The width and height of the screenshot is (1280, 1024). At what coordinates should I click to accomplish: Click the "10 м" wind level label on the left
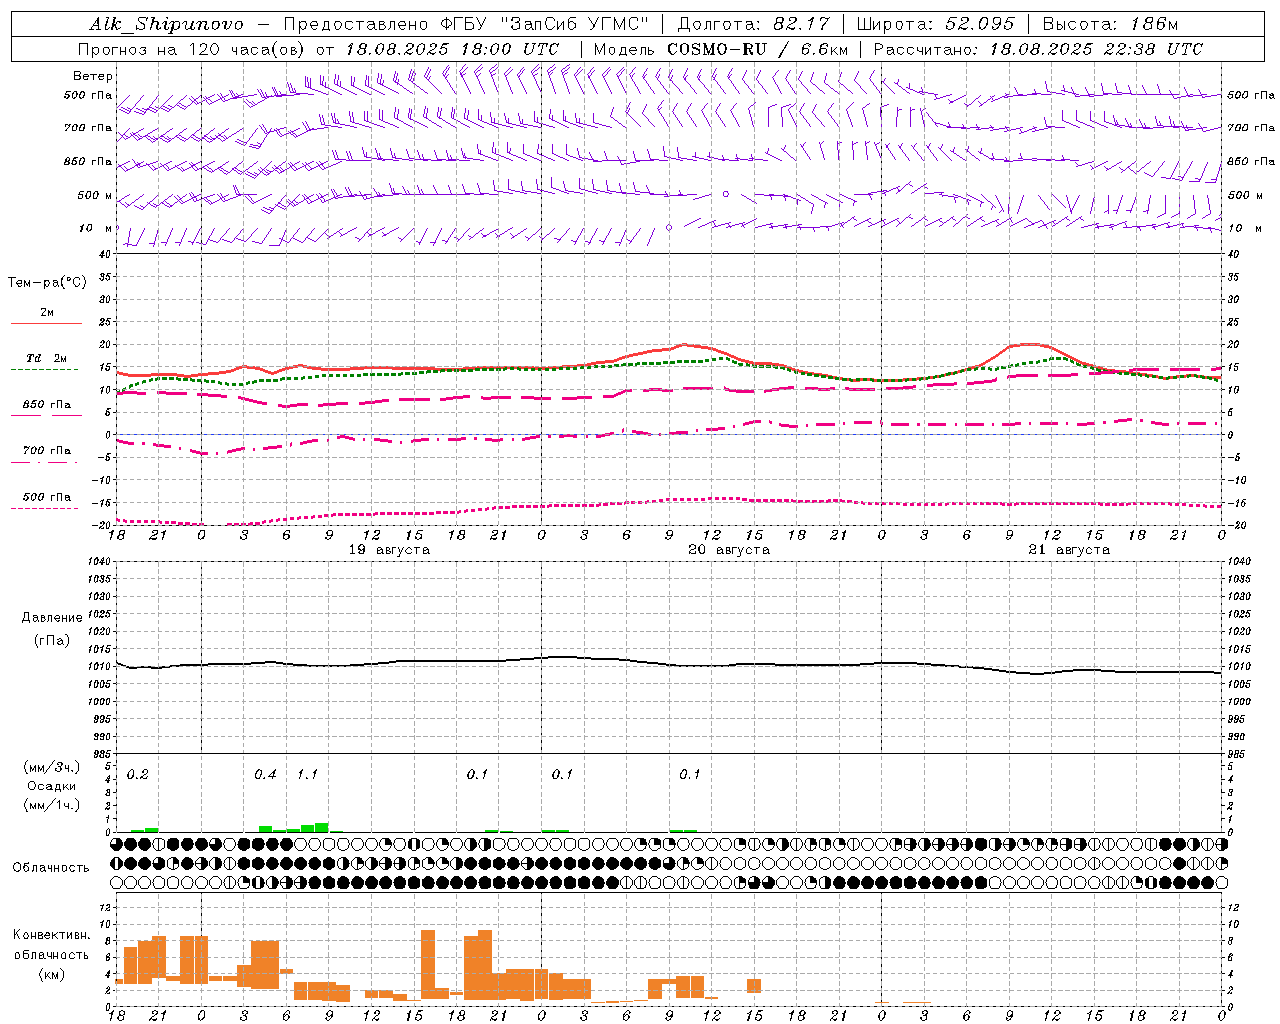[x=96, y=228]
